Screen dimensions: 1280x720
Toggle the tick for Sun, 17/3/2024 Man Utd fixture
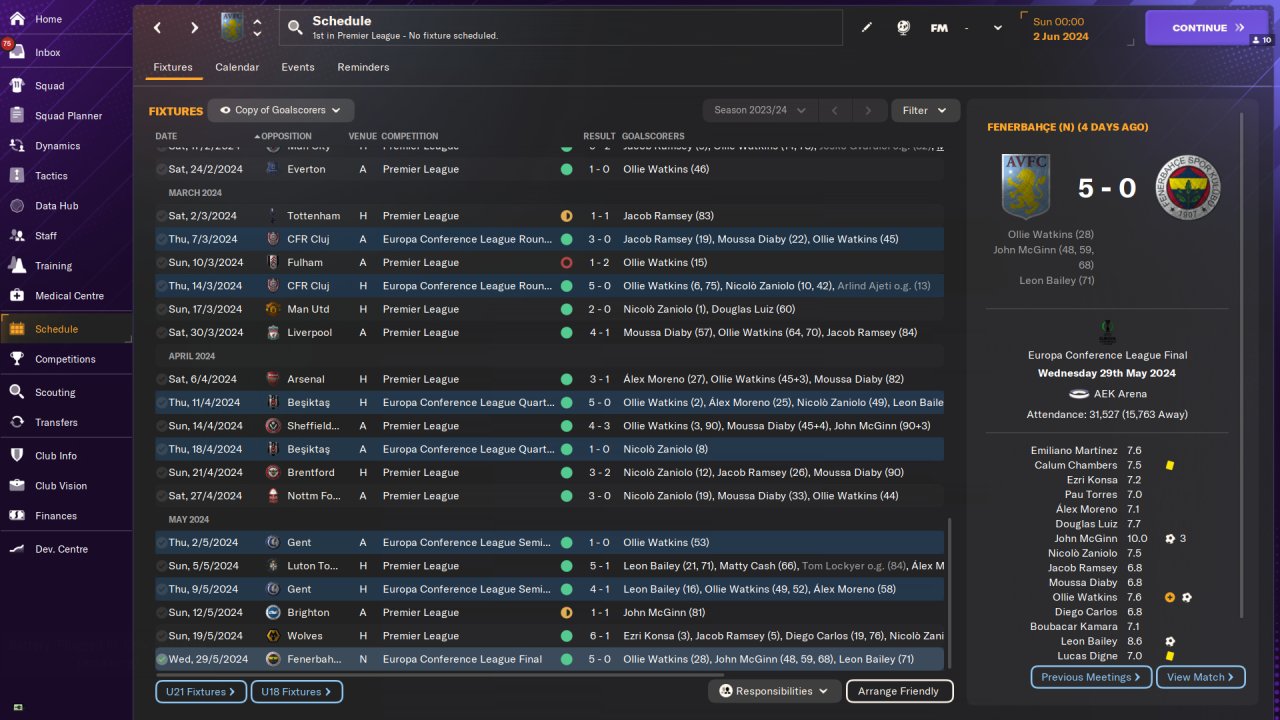pos(162,309)
